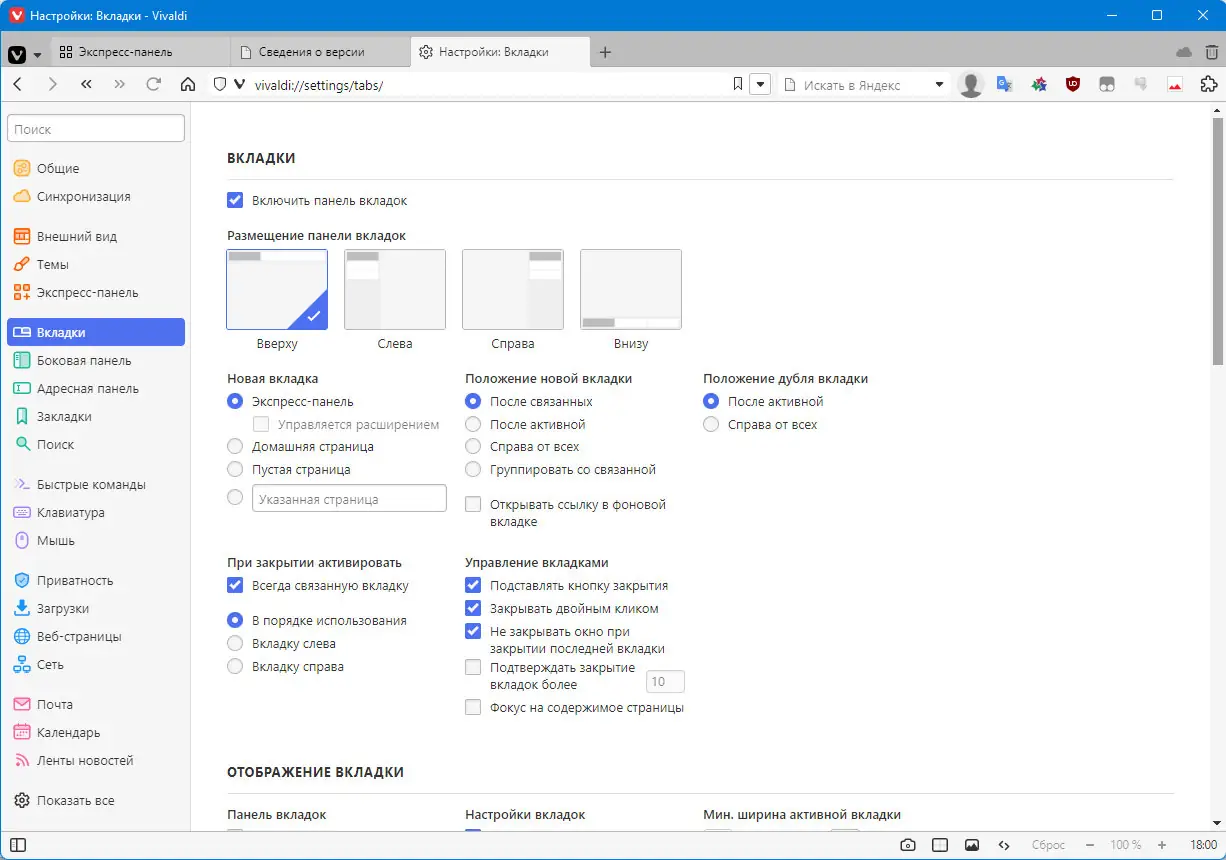
Task: Click the rewind history button
Action: (x=86, y=85)
